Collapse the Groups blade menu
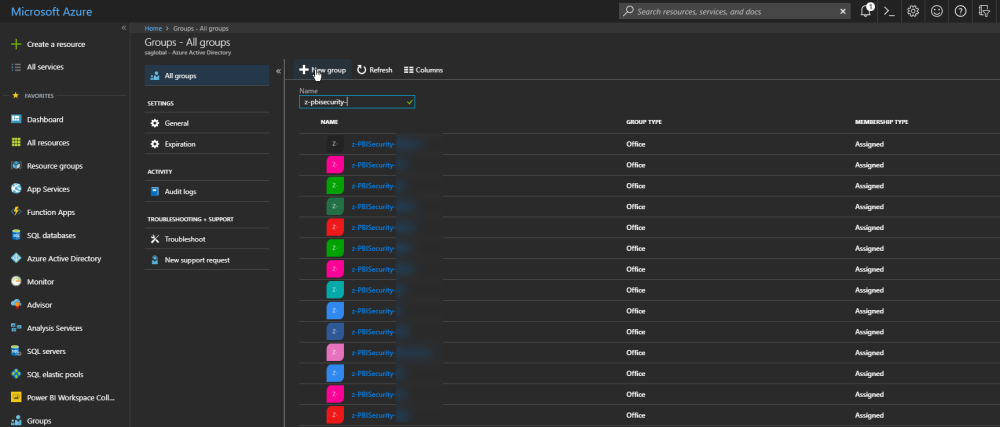 (x=279, y=71)
